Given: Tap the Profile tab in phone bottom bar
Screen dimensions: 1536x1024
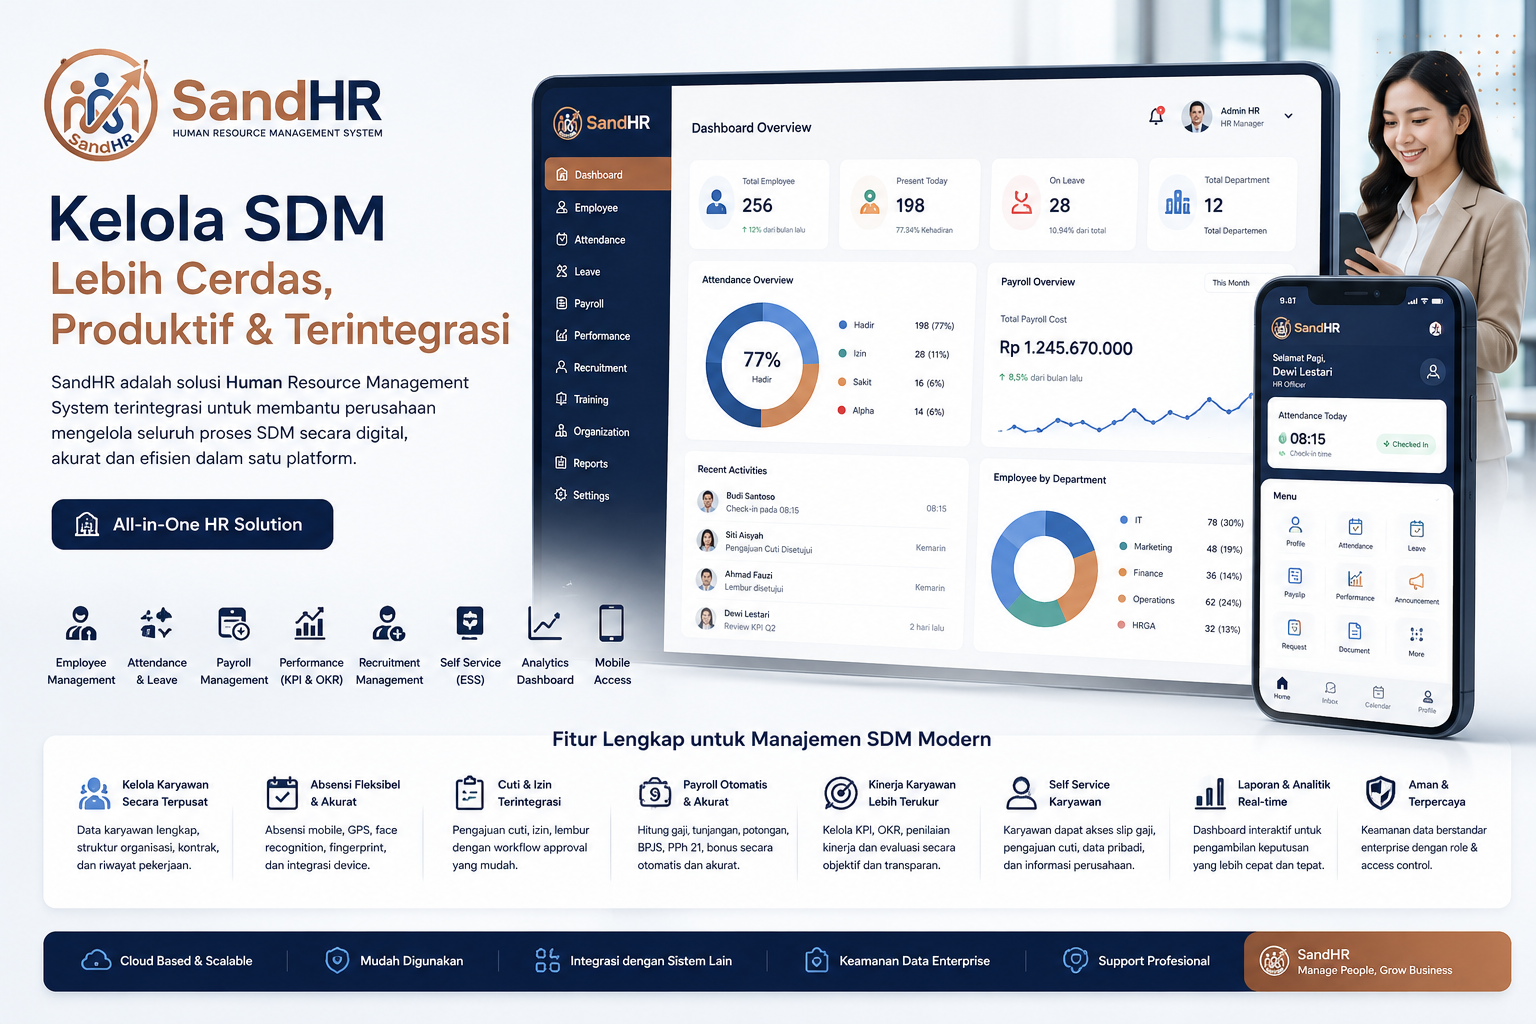Looking at the screenshot, I should click(x=1427, y=701).
